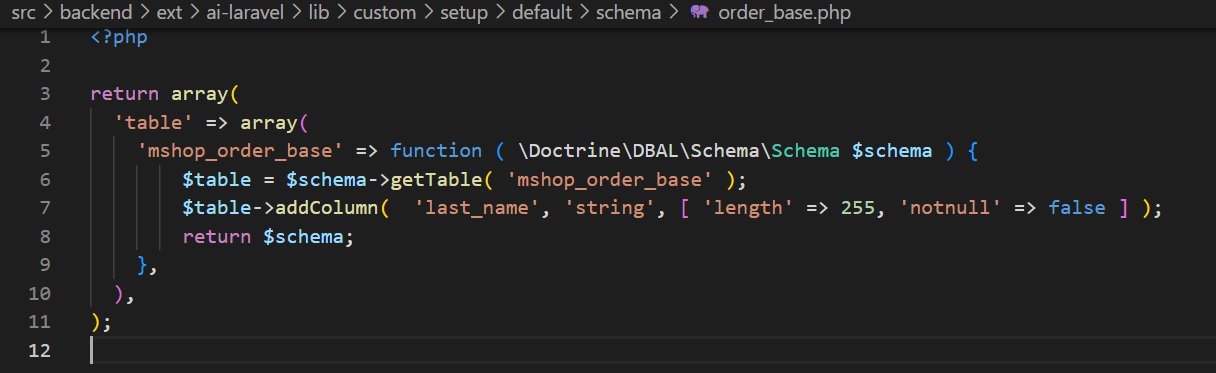Click the '$schema' parameter on line 5

892,151
